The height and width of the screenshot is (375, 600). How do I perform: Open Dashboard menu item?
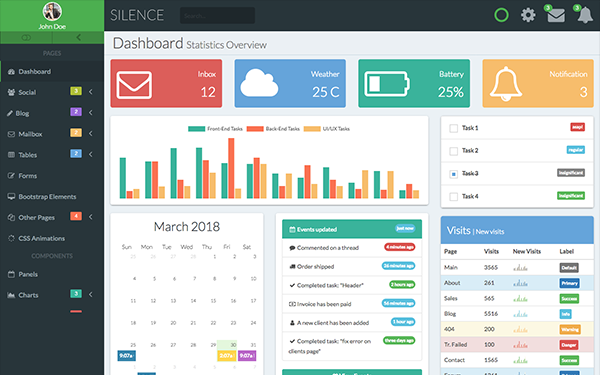click(x=52, y=72)
